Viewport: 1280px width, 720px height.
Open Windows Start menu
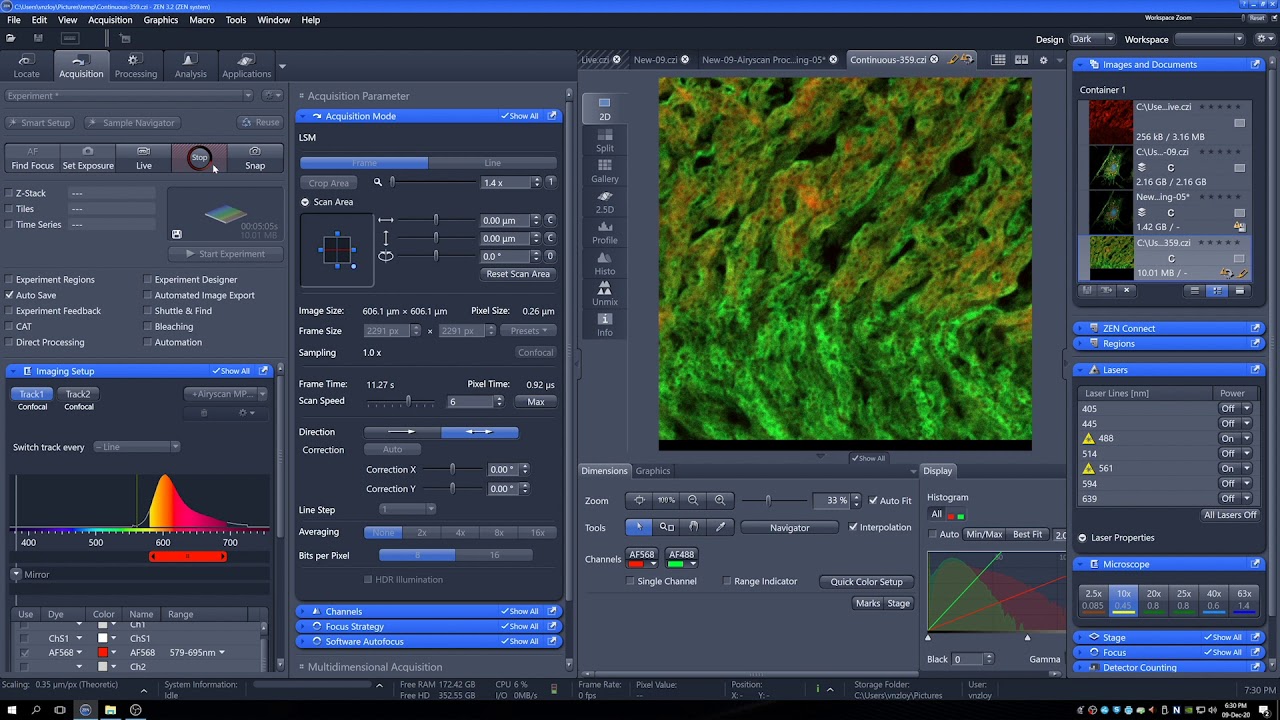pos(11,710)
